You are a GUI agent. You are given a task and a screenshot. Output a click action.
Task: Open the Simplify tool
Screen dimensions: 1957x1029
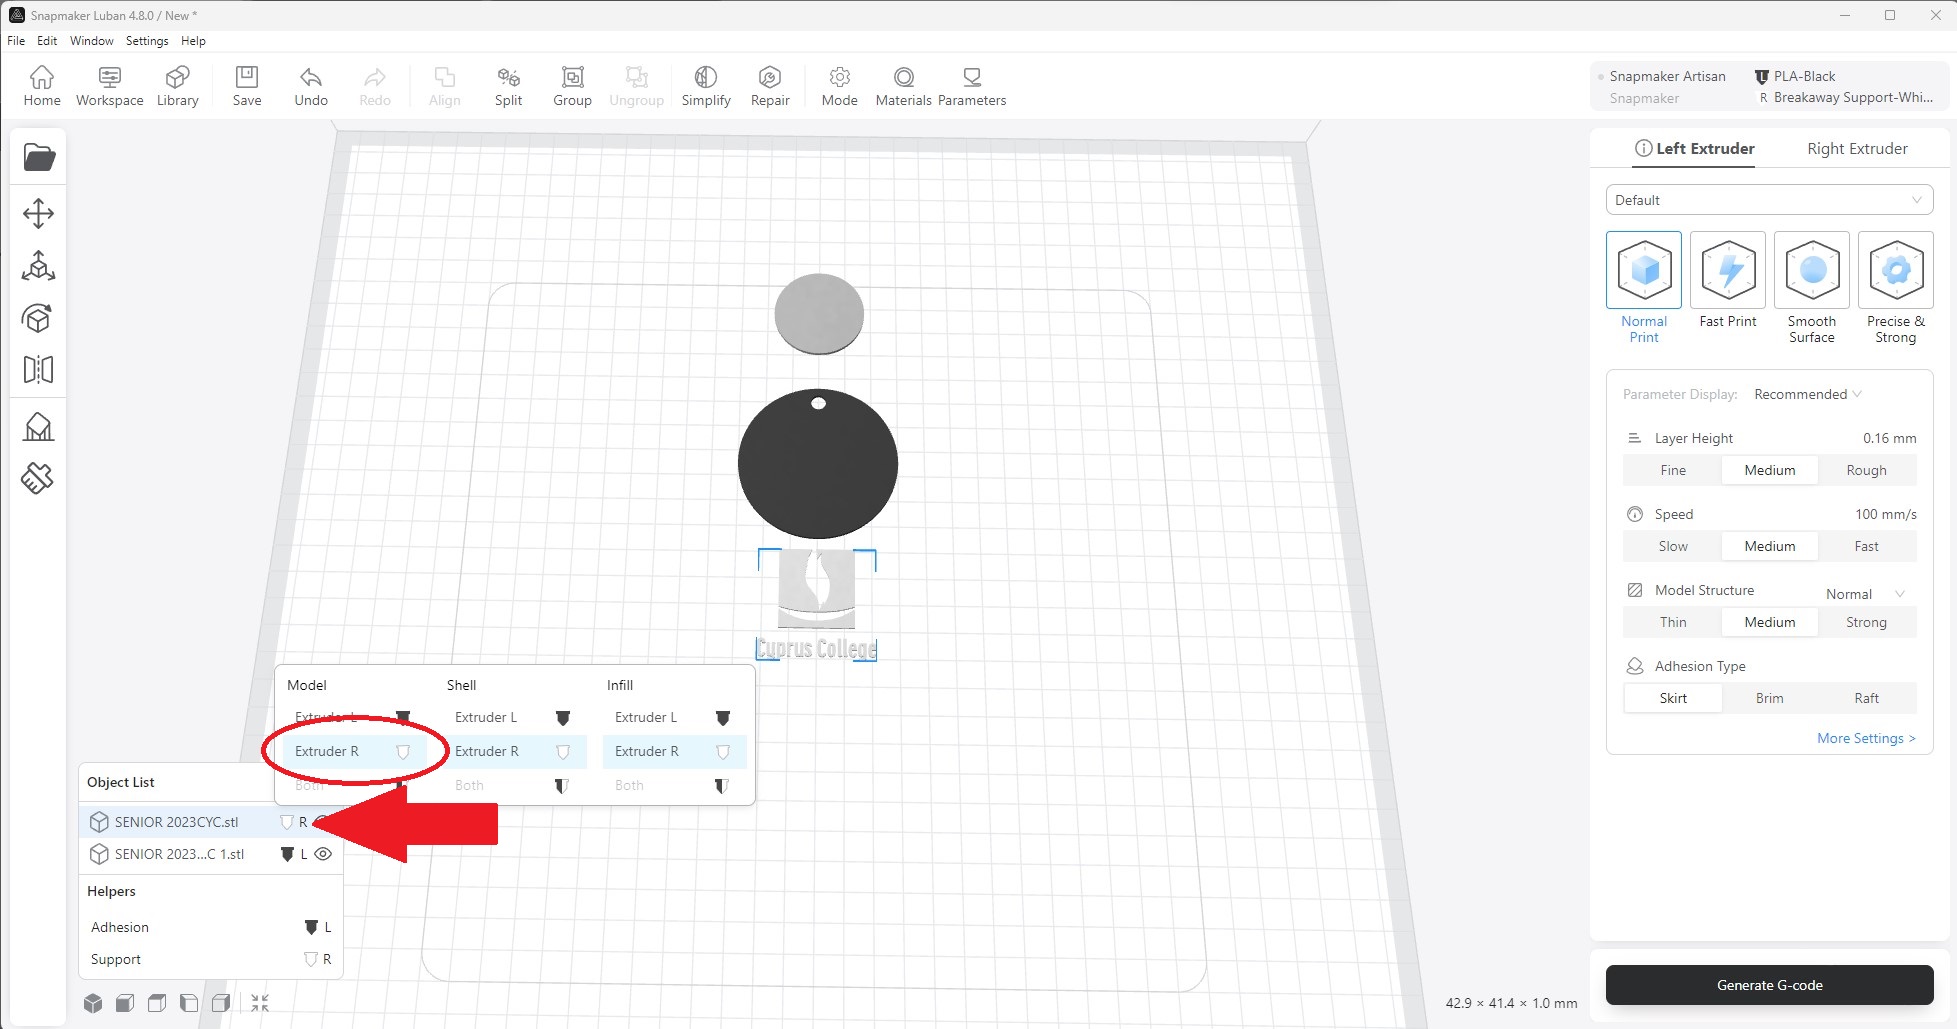pos(705,86)
